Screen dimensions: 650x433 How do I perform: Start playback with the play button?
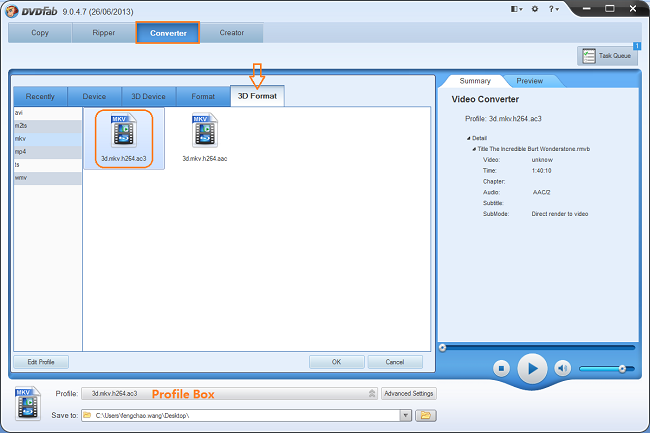tap(532, 368)
